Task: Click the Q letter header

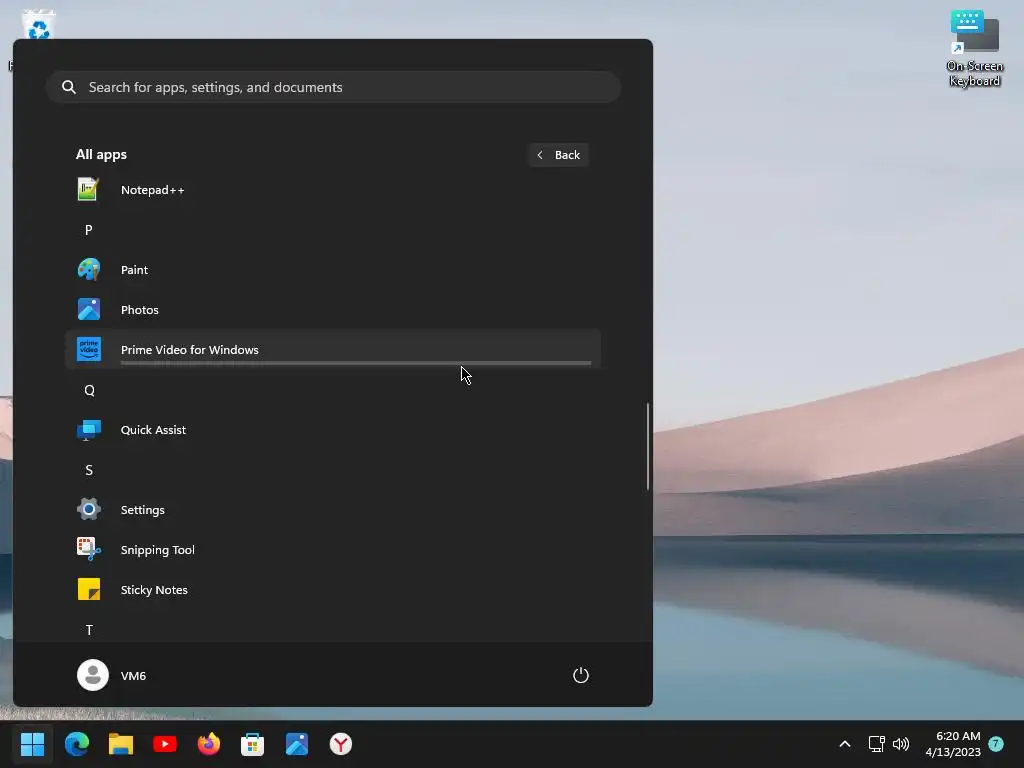Action: [89, 390]
